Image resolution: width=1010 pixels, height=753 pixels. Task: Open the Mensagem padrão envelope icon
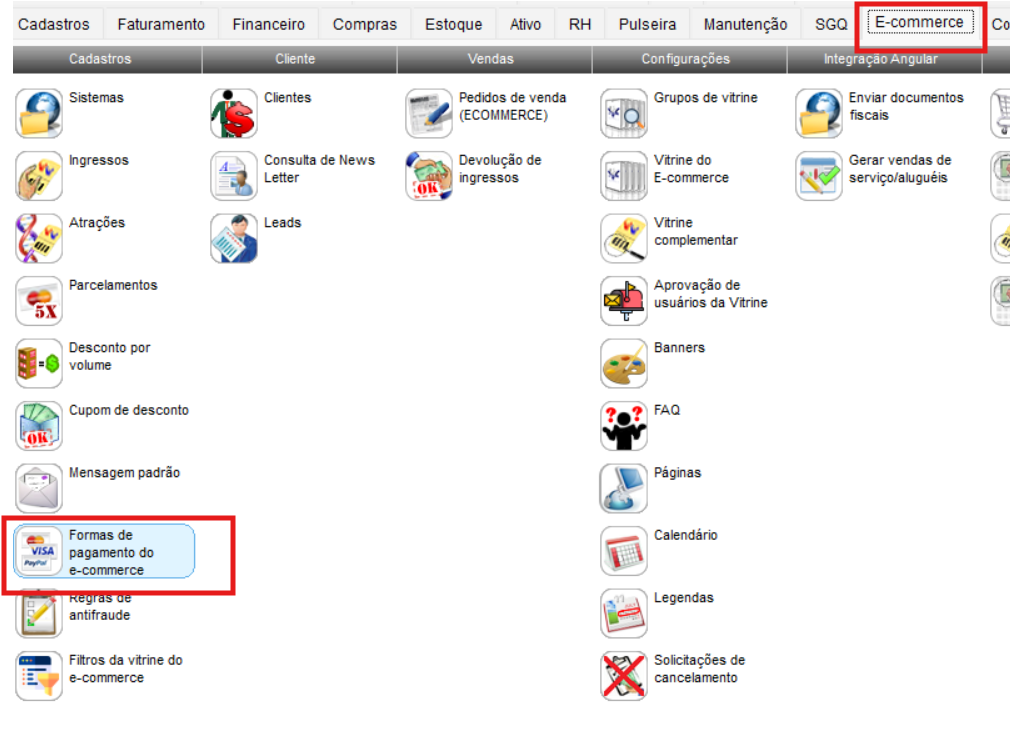click(39, 488)
